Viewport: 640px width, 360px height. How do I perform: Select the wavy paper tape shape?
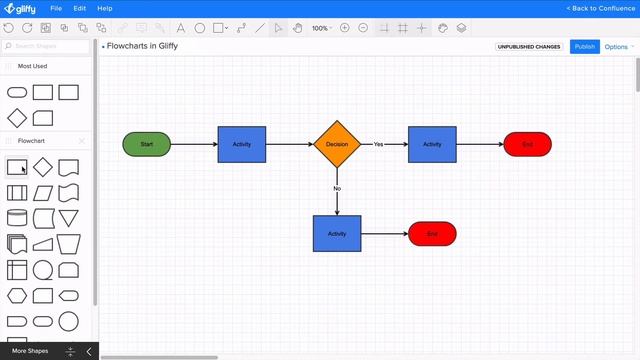click(x=69, y=193)
